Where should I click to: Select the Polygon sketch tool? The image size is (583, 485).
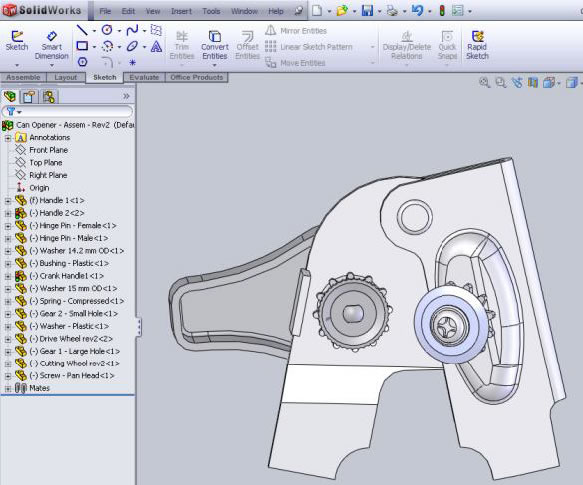click(83, 62)
